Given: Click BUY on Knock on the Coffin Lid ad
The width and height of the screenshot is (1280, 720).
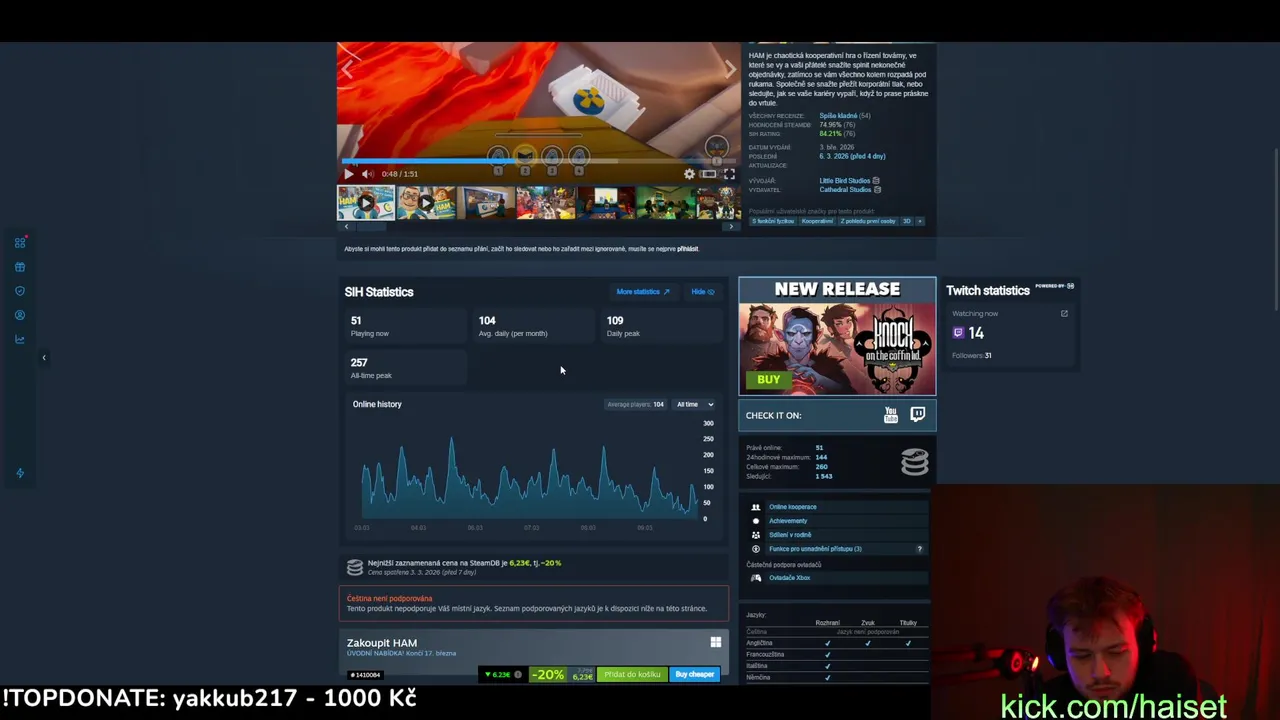Looking at the screenshot, I should 768,380.
